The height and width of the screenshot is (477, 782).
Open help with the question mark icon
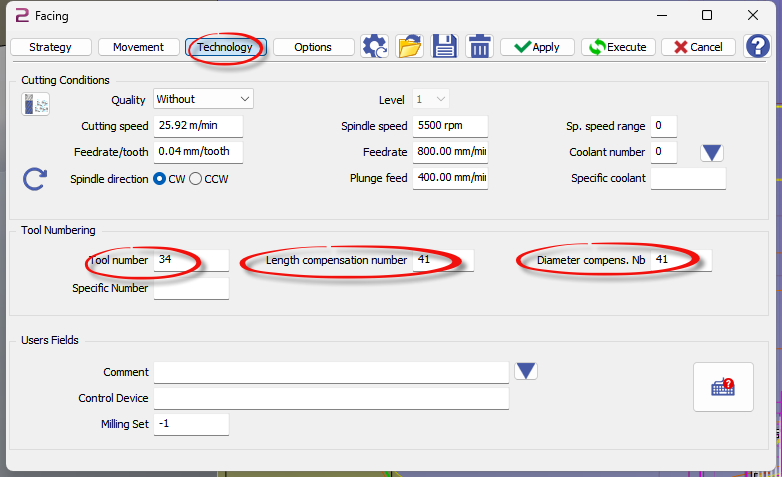click(757, 46)
